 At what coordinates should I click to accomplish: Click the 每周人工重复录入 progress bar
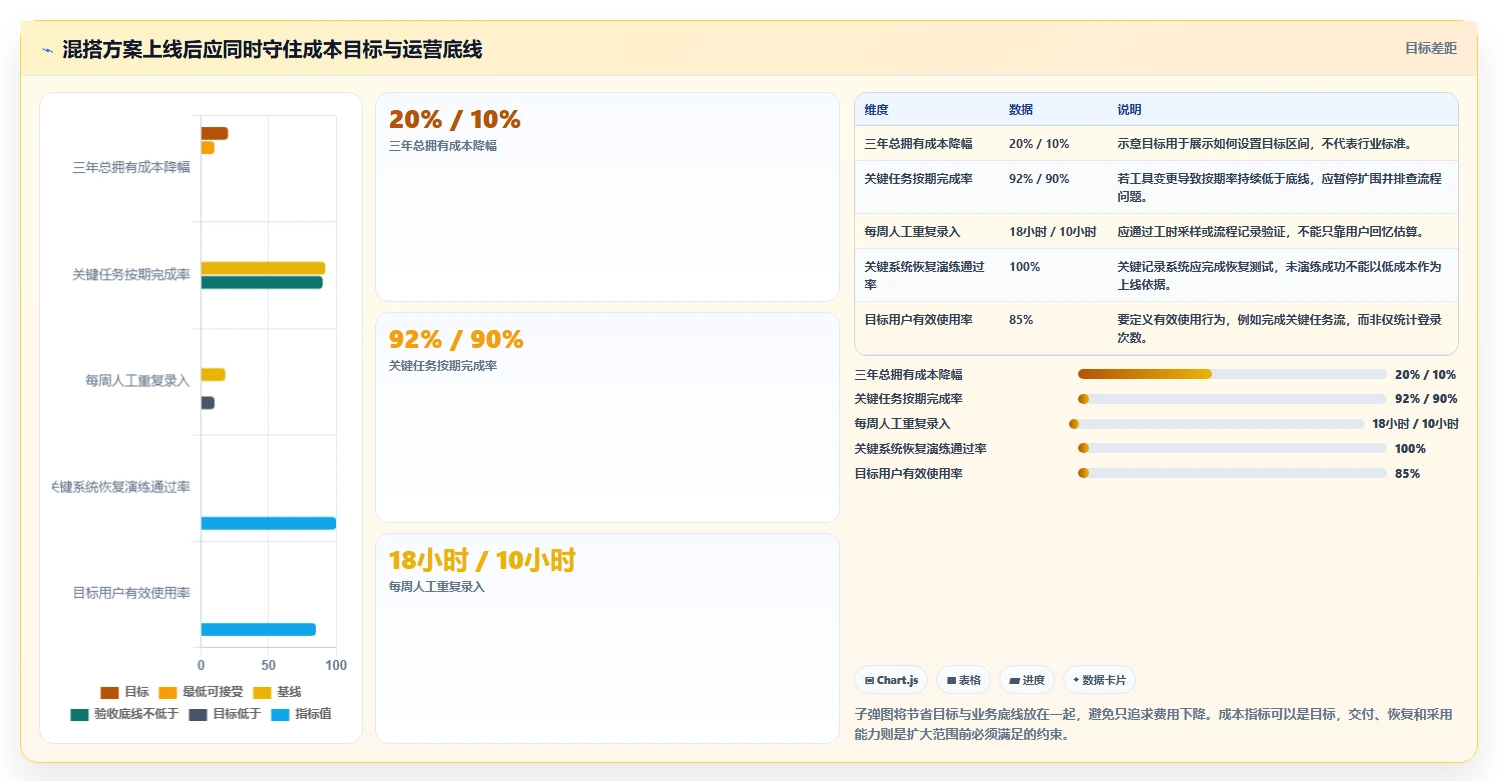click(x=1216, y=424)
